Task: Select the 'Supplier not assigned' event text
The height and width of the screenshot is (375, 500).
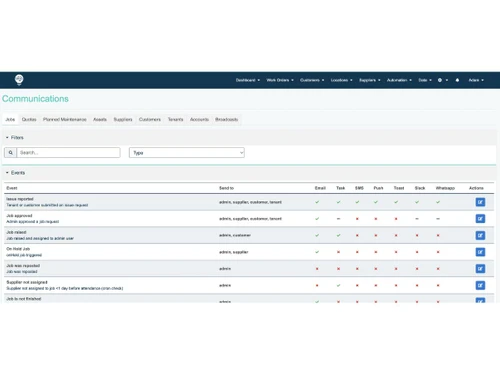Action: coord(27,282)
